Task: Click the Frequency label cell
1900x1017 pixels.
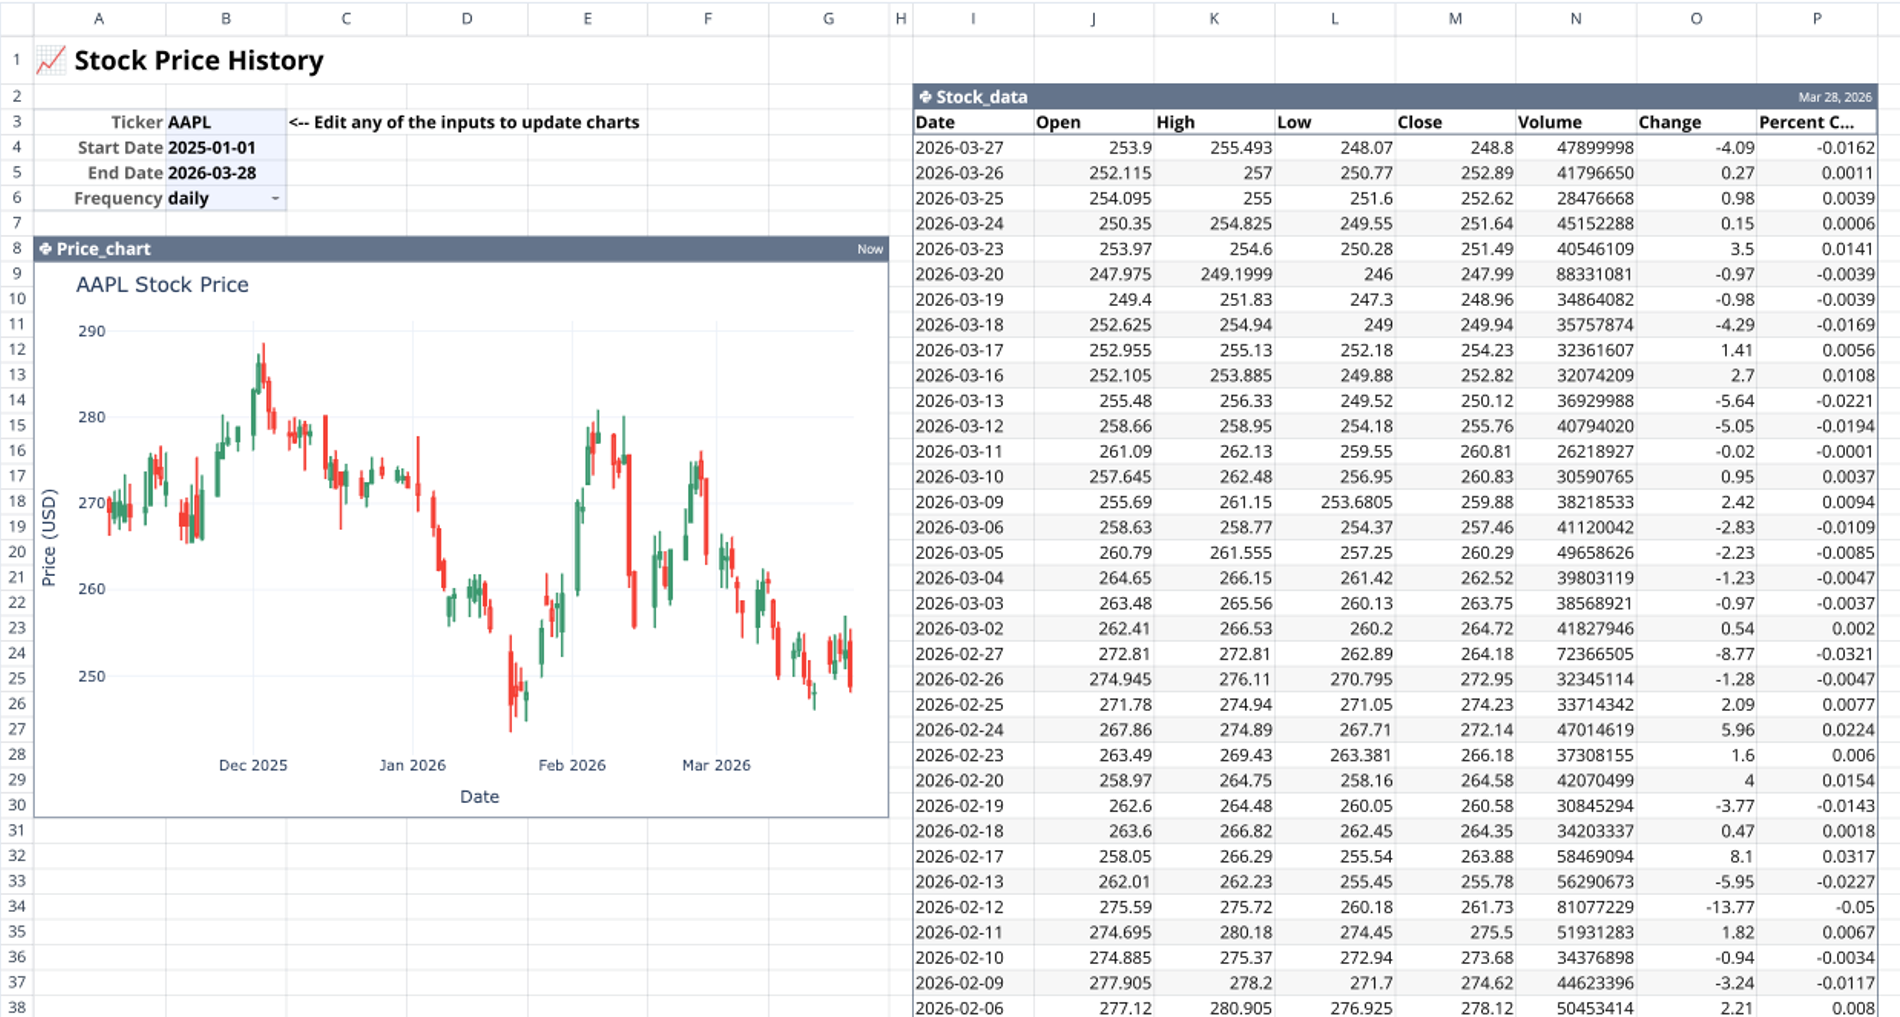Action: pos(100,198)
